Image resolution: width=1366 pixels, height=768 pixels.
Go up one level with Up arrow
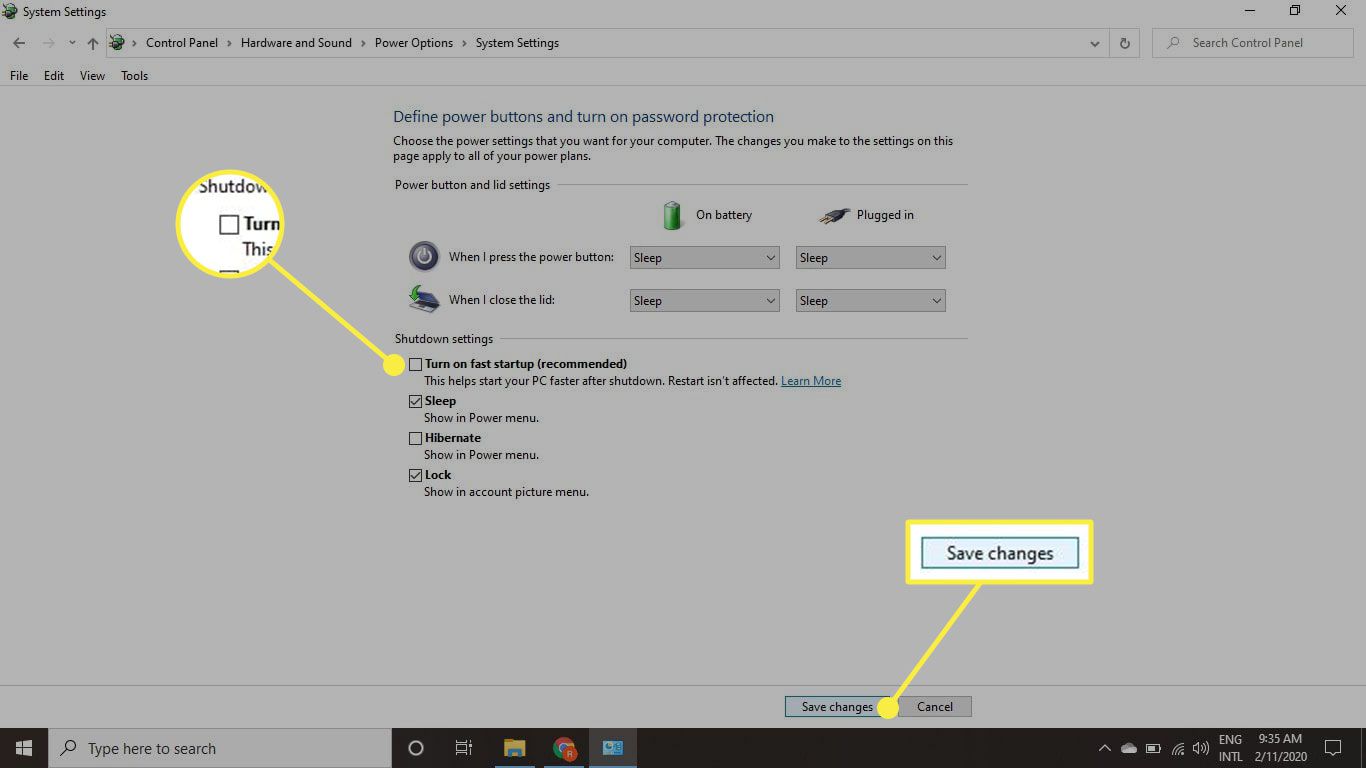coord(93,43)
